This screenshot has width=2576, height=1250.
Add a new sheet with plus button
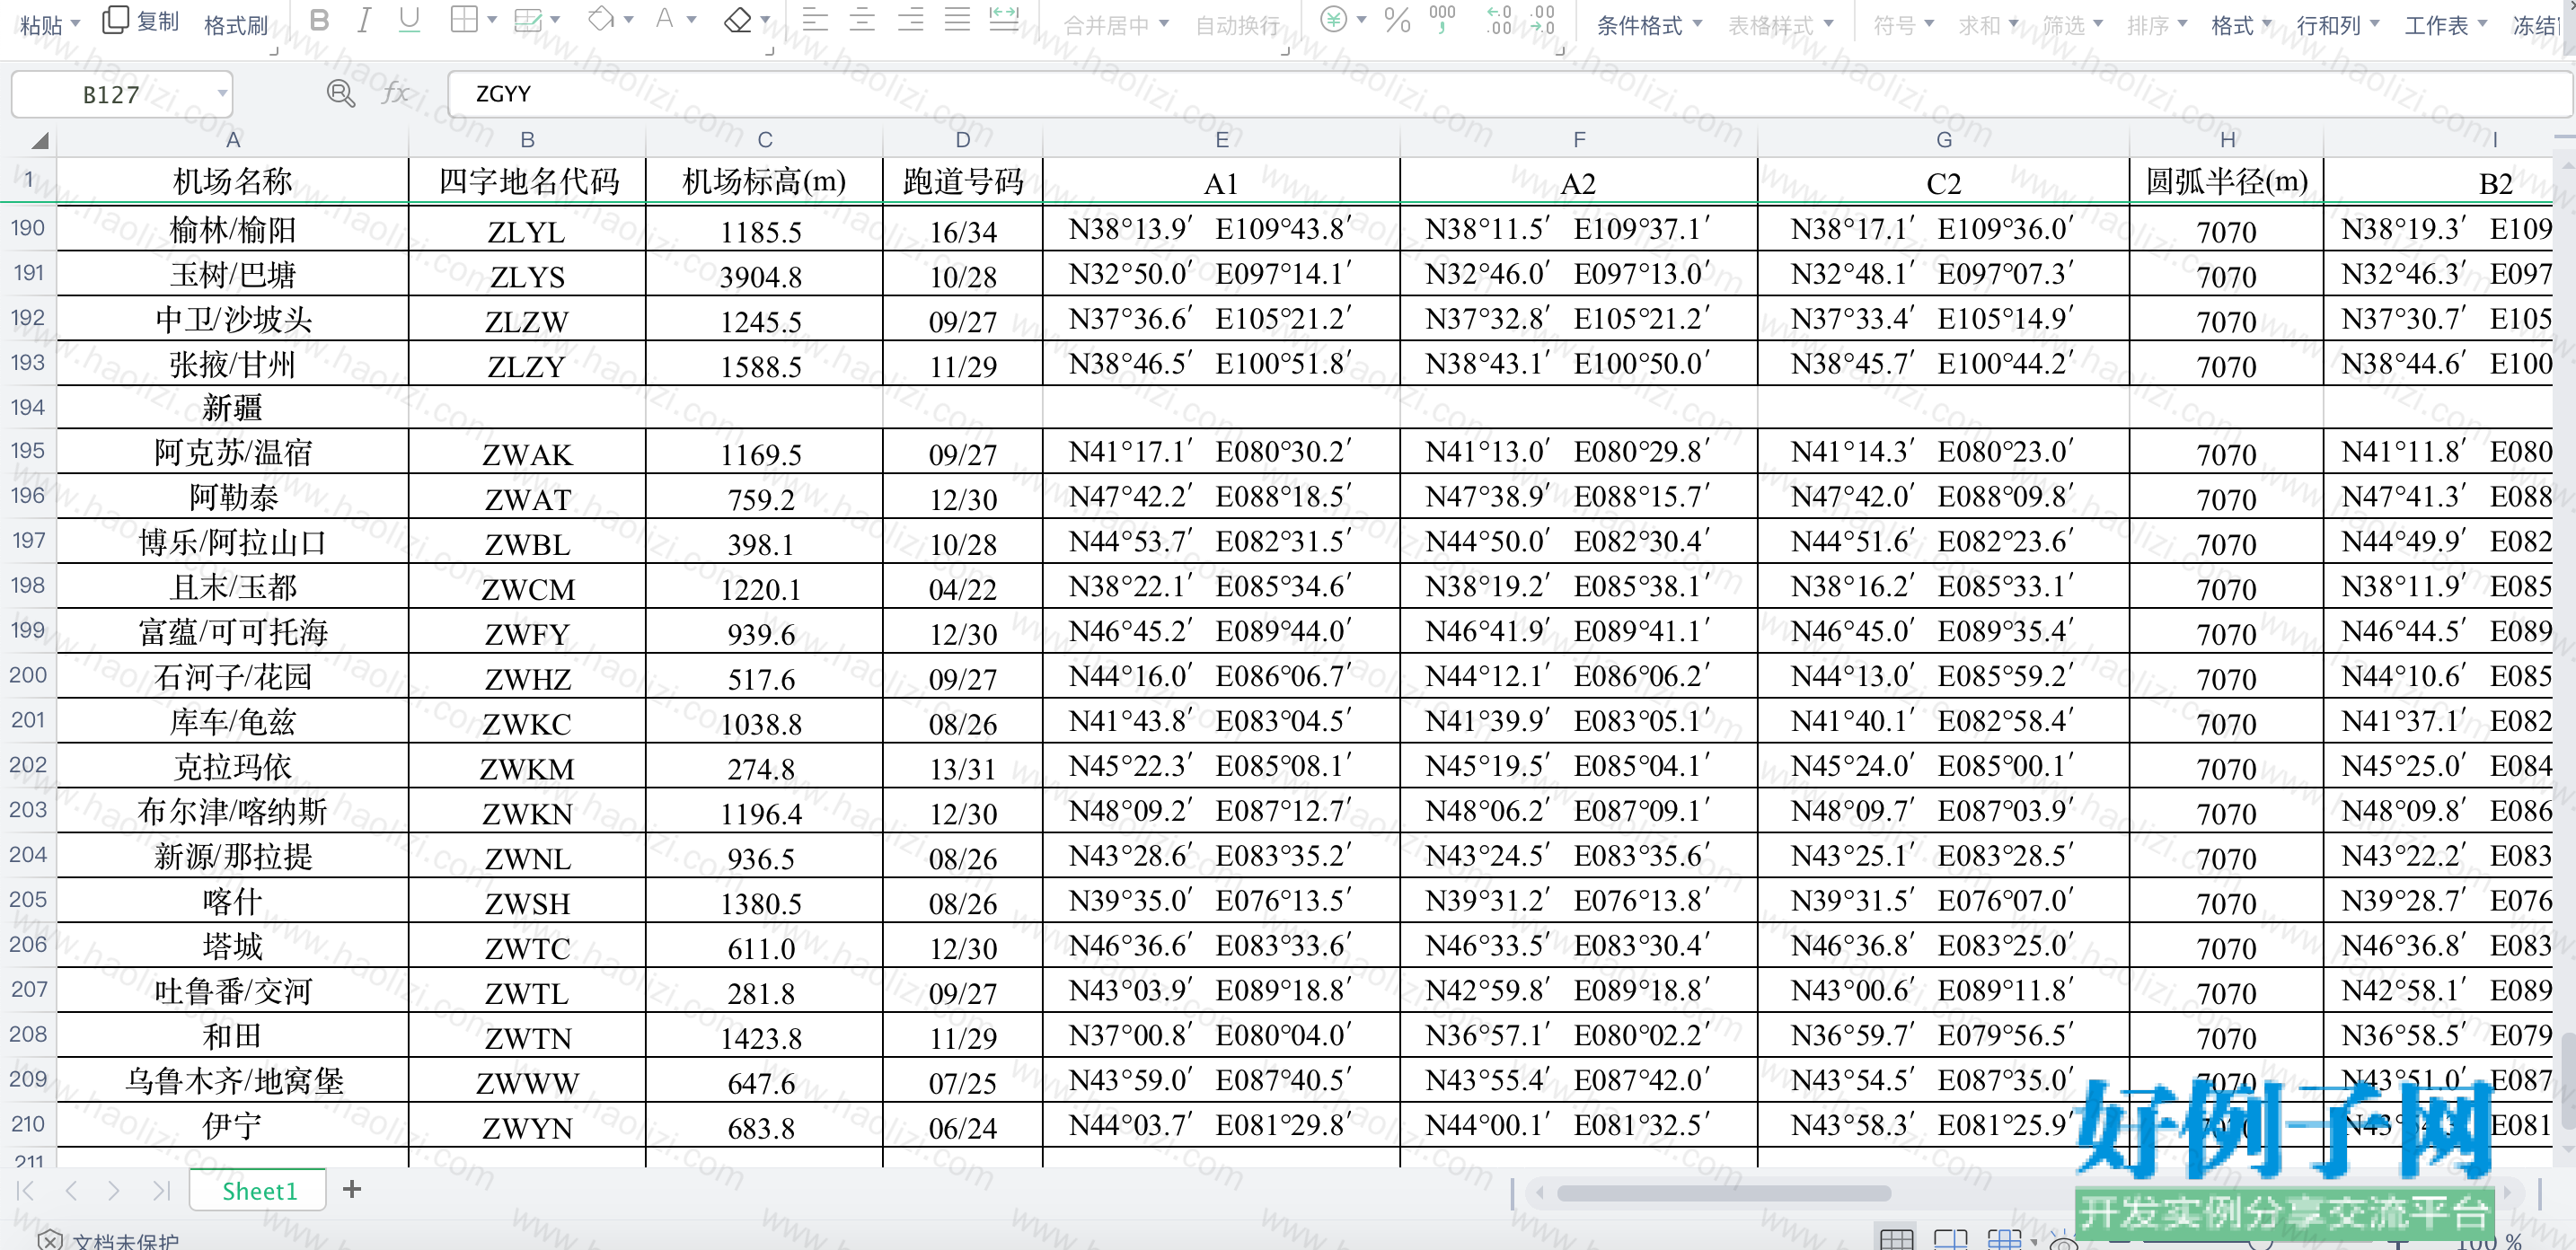click(352, 1189)
